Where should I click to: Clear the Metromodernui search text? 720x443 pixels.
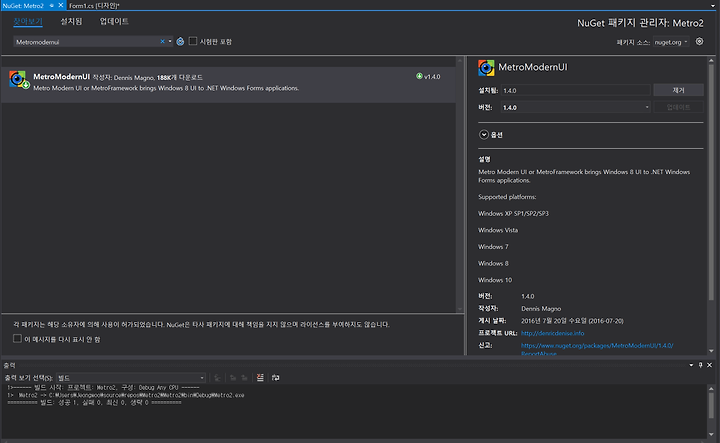pos(162,41)
